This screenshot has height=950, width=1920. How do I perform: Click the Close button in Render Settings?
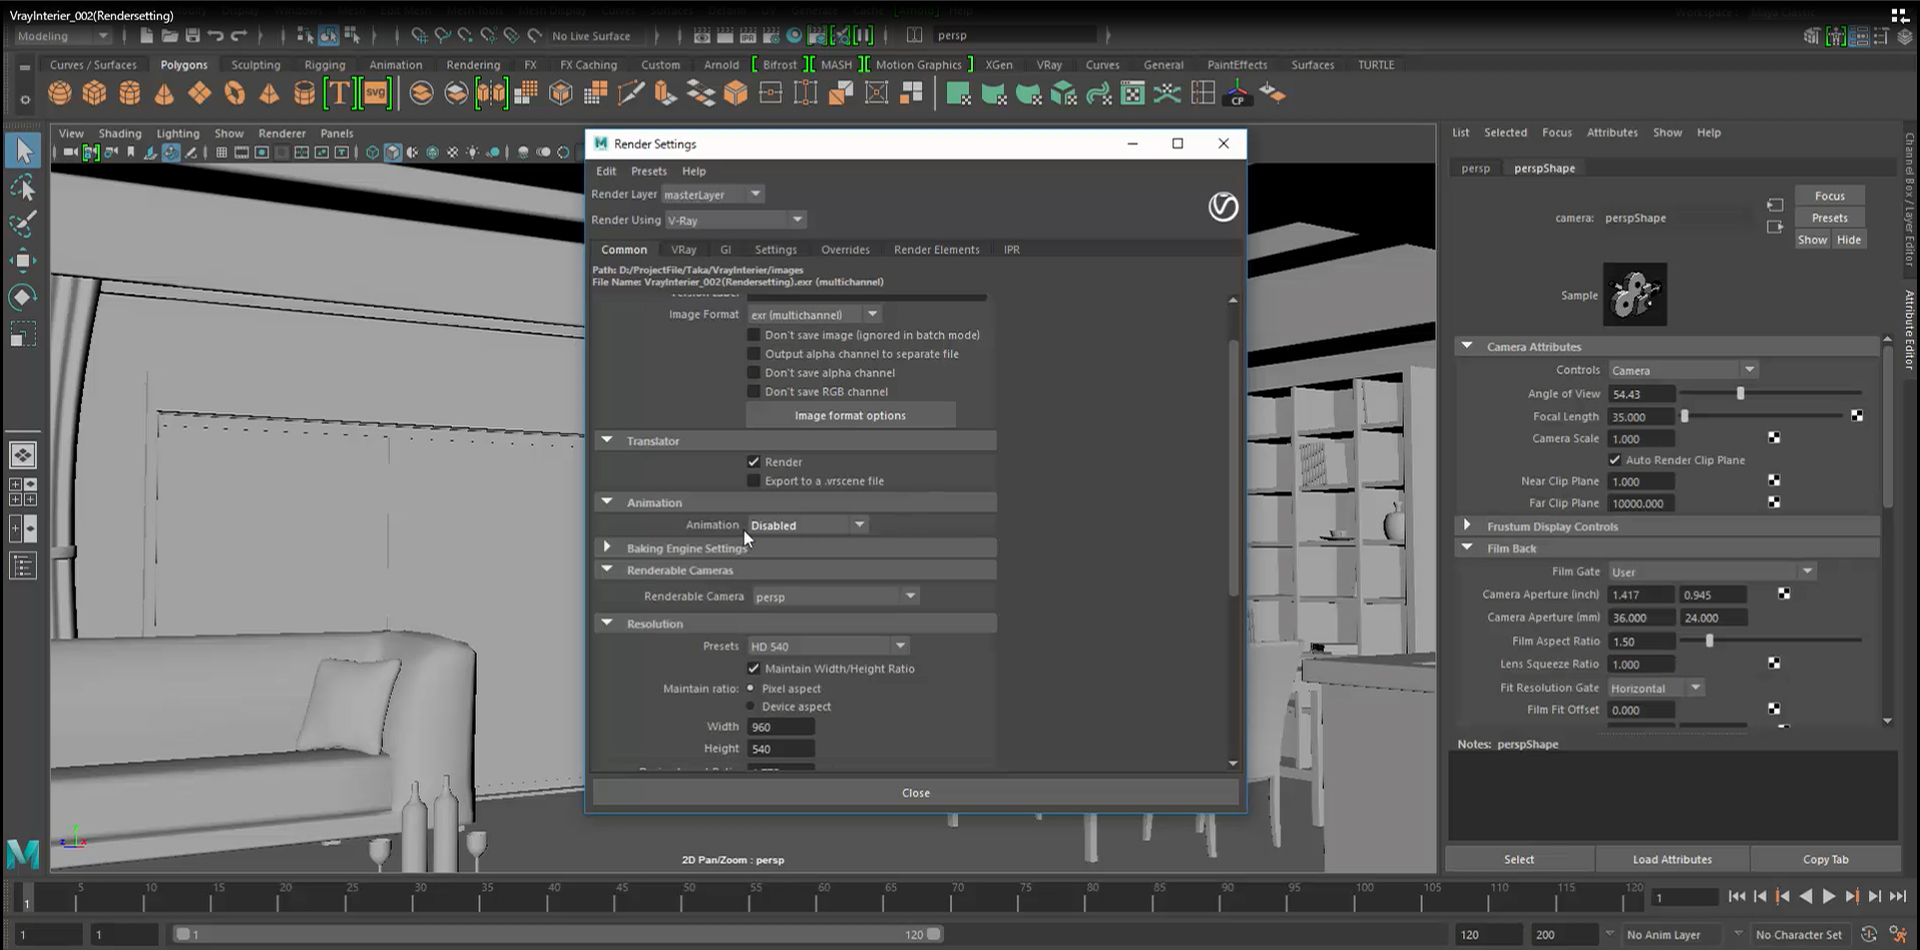[x=915, y=792]
